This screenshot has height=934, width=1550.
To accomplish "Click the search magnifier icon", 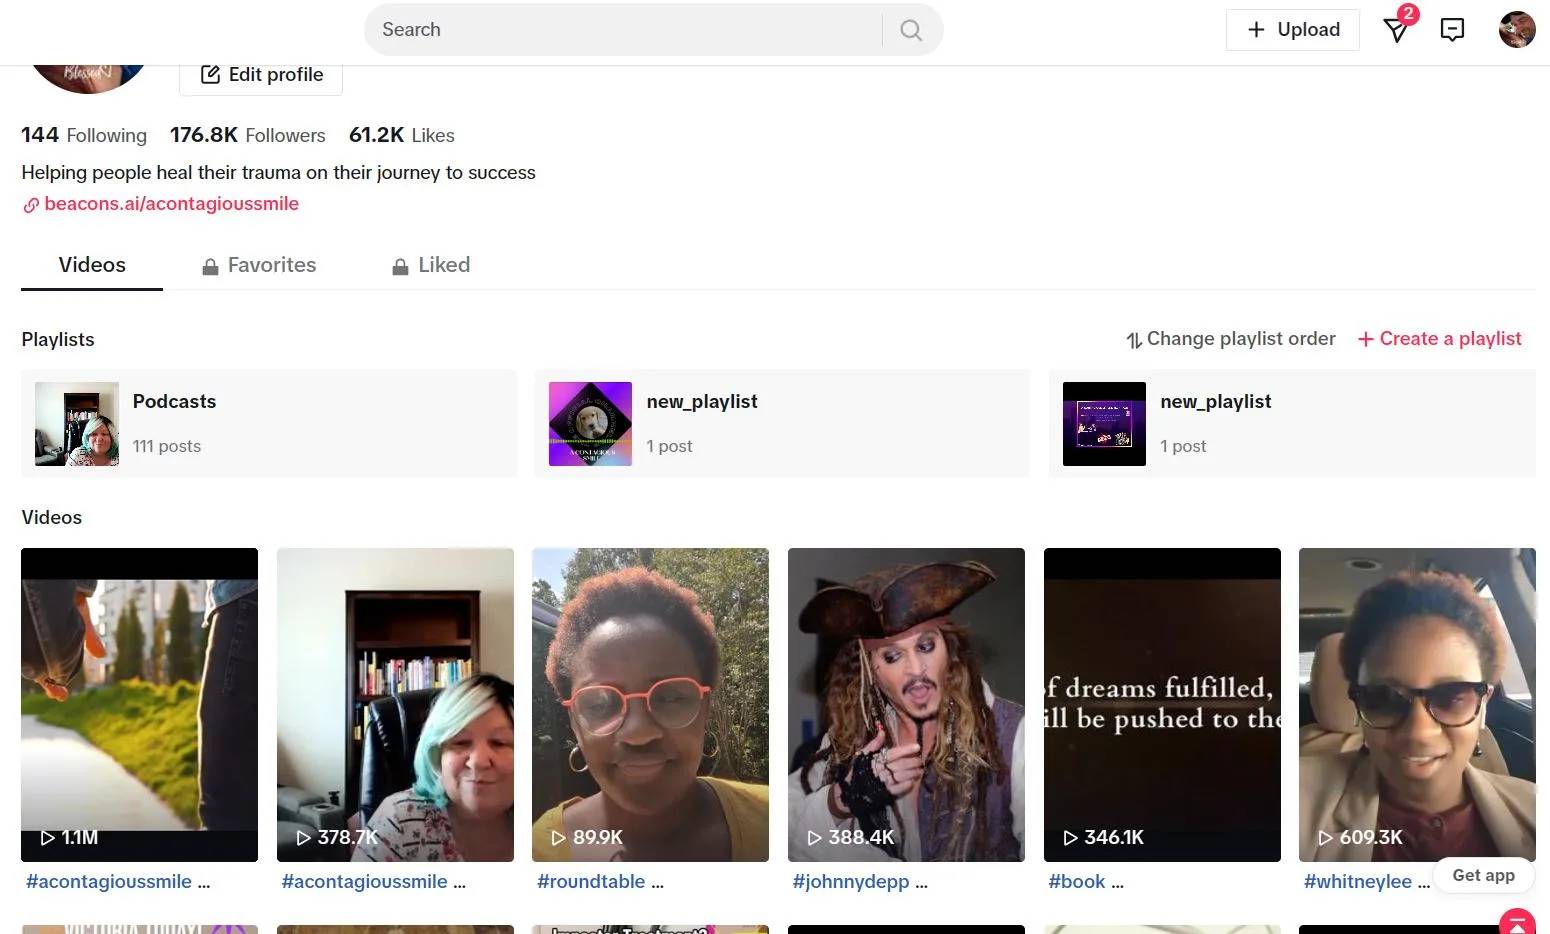I will click(911, 30).
